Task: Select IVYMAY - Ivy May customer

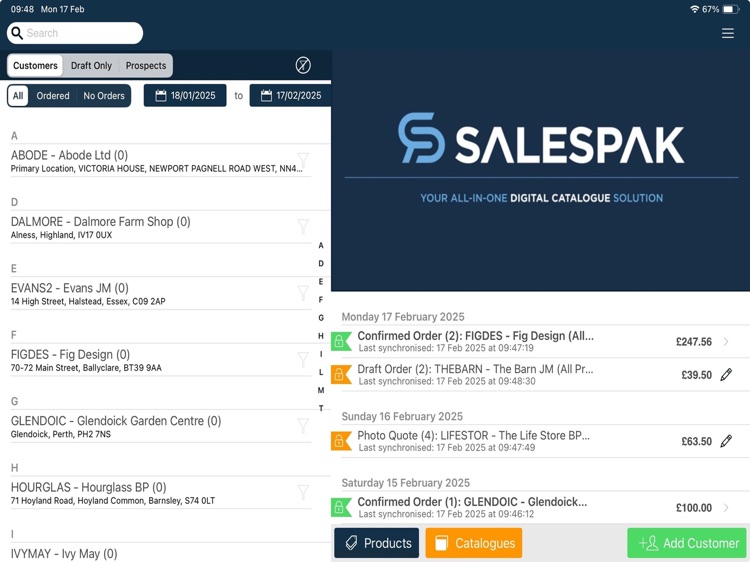Action: [x=161, y=553]
